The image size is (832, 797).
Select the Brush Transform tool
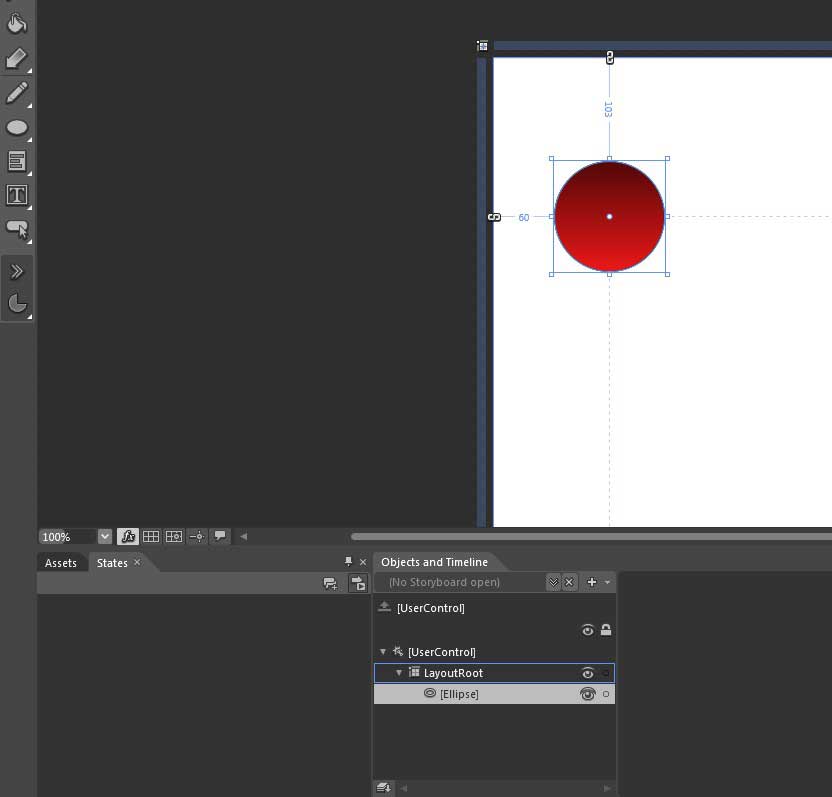pyautogui.click(x=16, y=58)
